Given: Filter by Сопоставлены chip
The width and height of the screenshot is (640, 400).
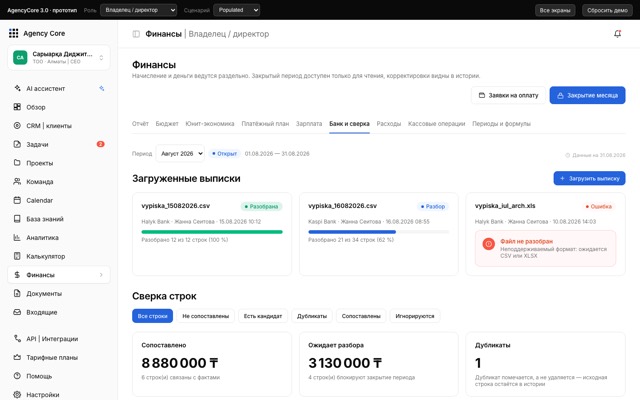Looking at the screenshot, I should tap(361, 316).
